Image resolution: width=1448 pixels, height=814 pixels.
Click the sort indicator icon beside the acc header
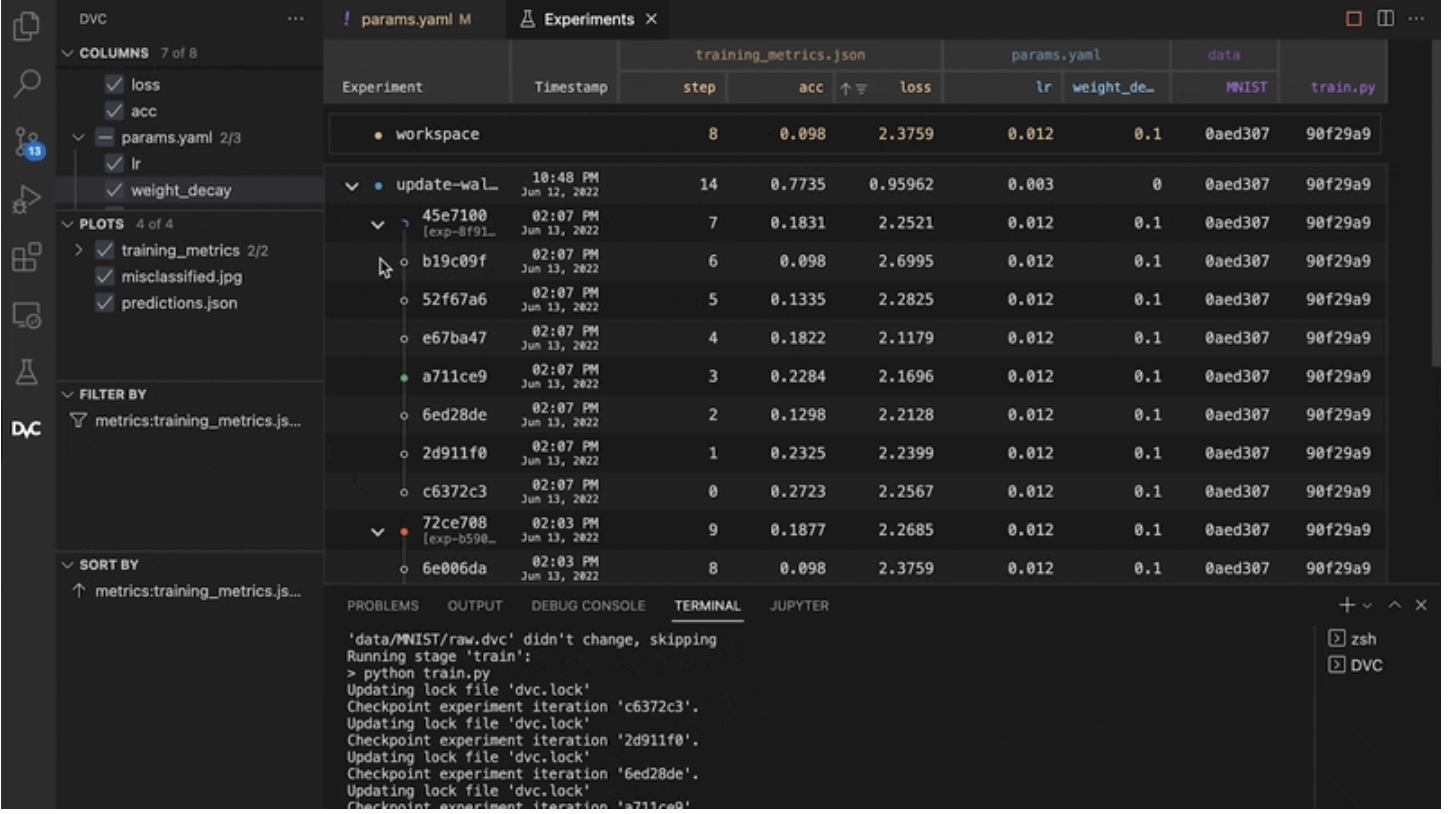tap(853, 88)
